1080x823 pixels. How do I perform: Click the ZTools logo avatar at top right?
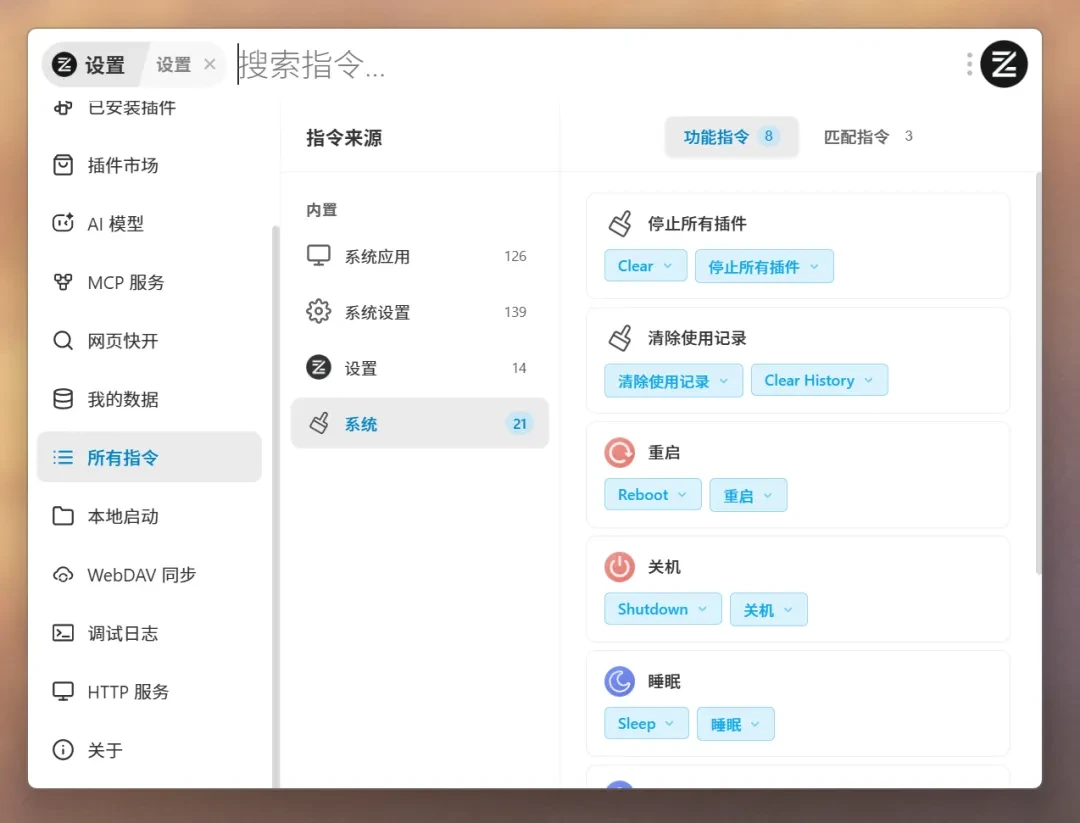(x=1004, y=64)
